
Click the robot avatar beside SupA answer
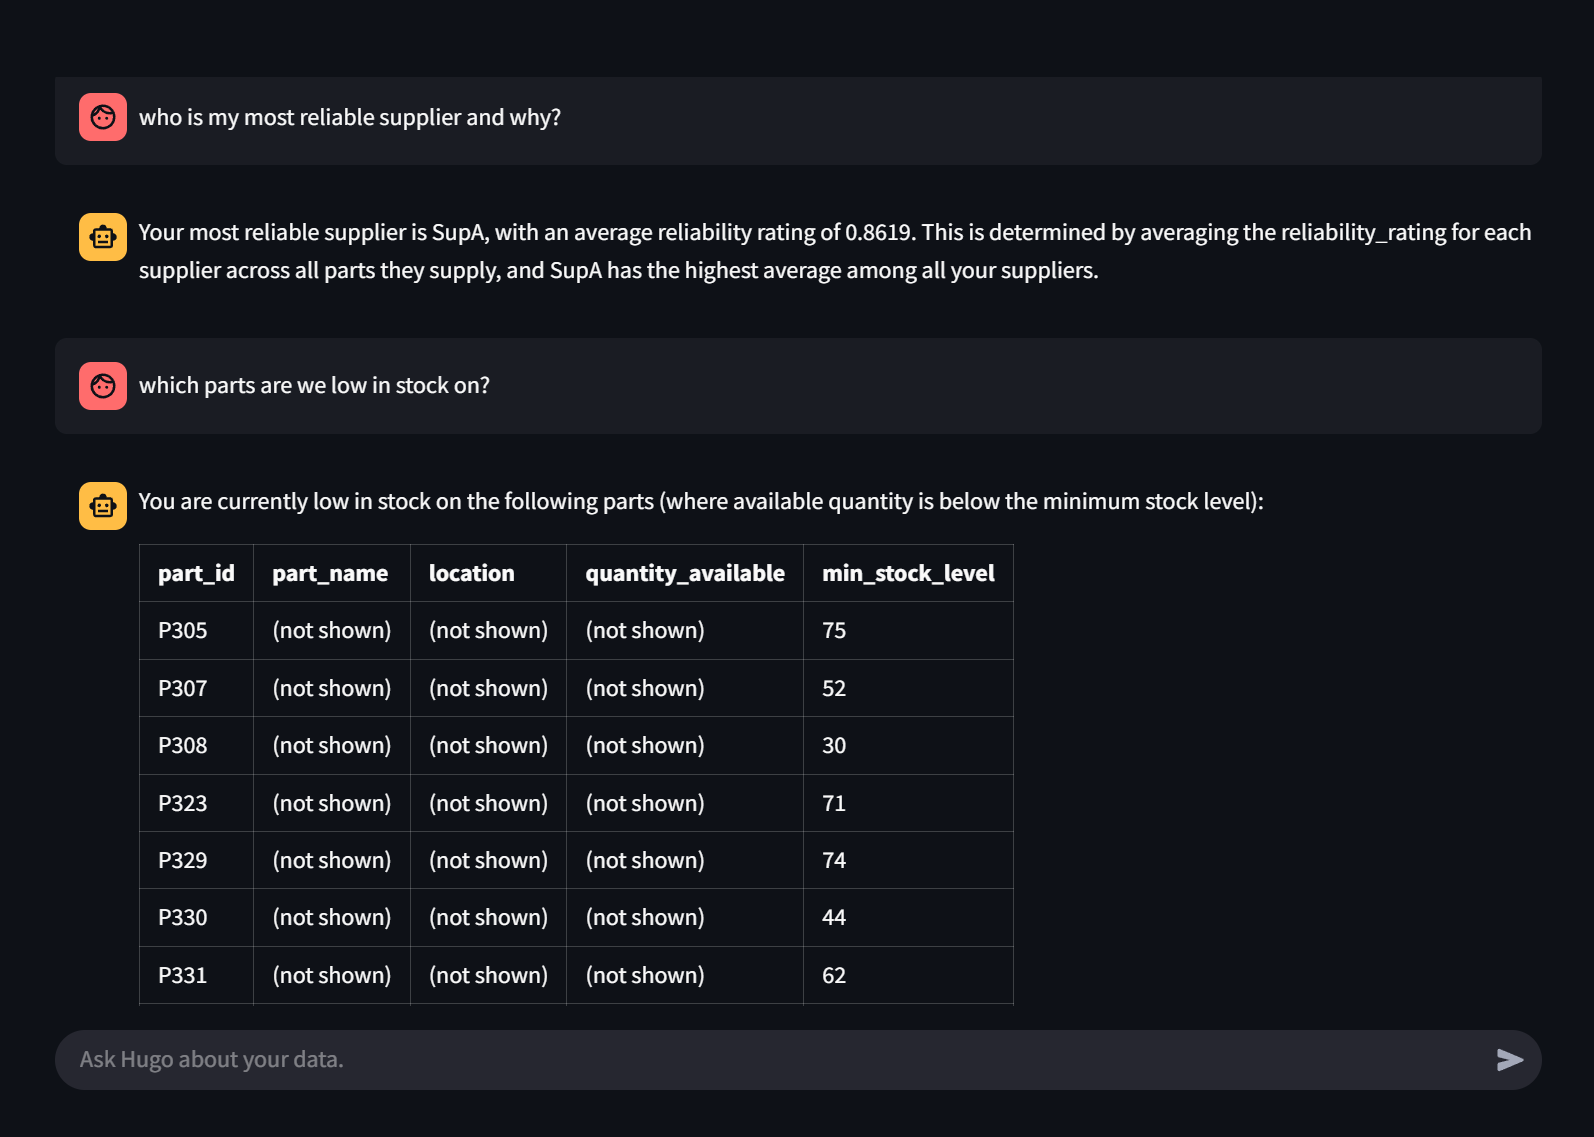[x=103, y=237]
